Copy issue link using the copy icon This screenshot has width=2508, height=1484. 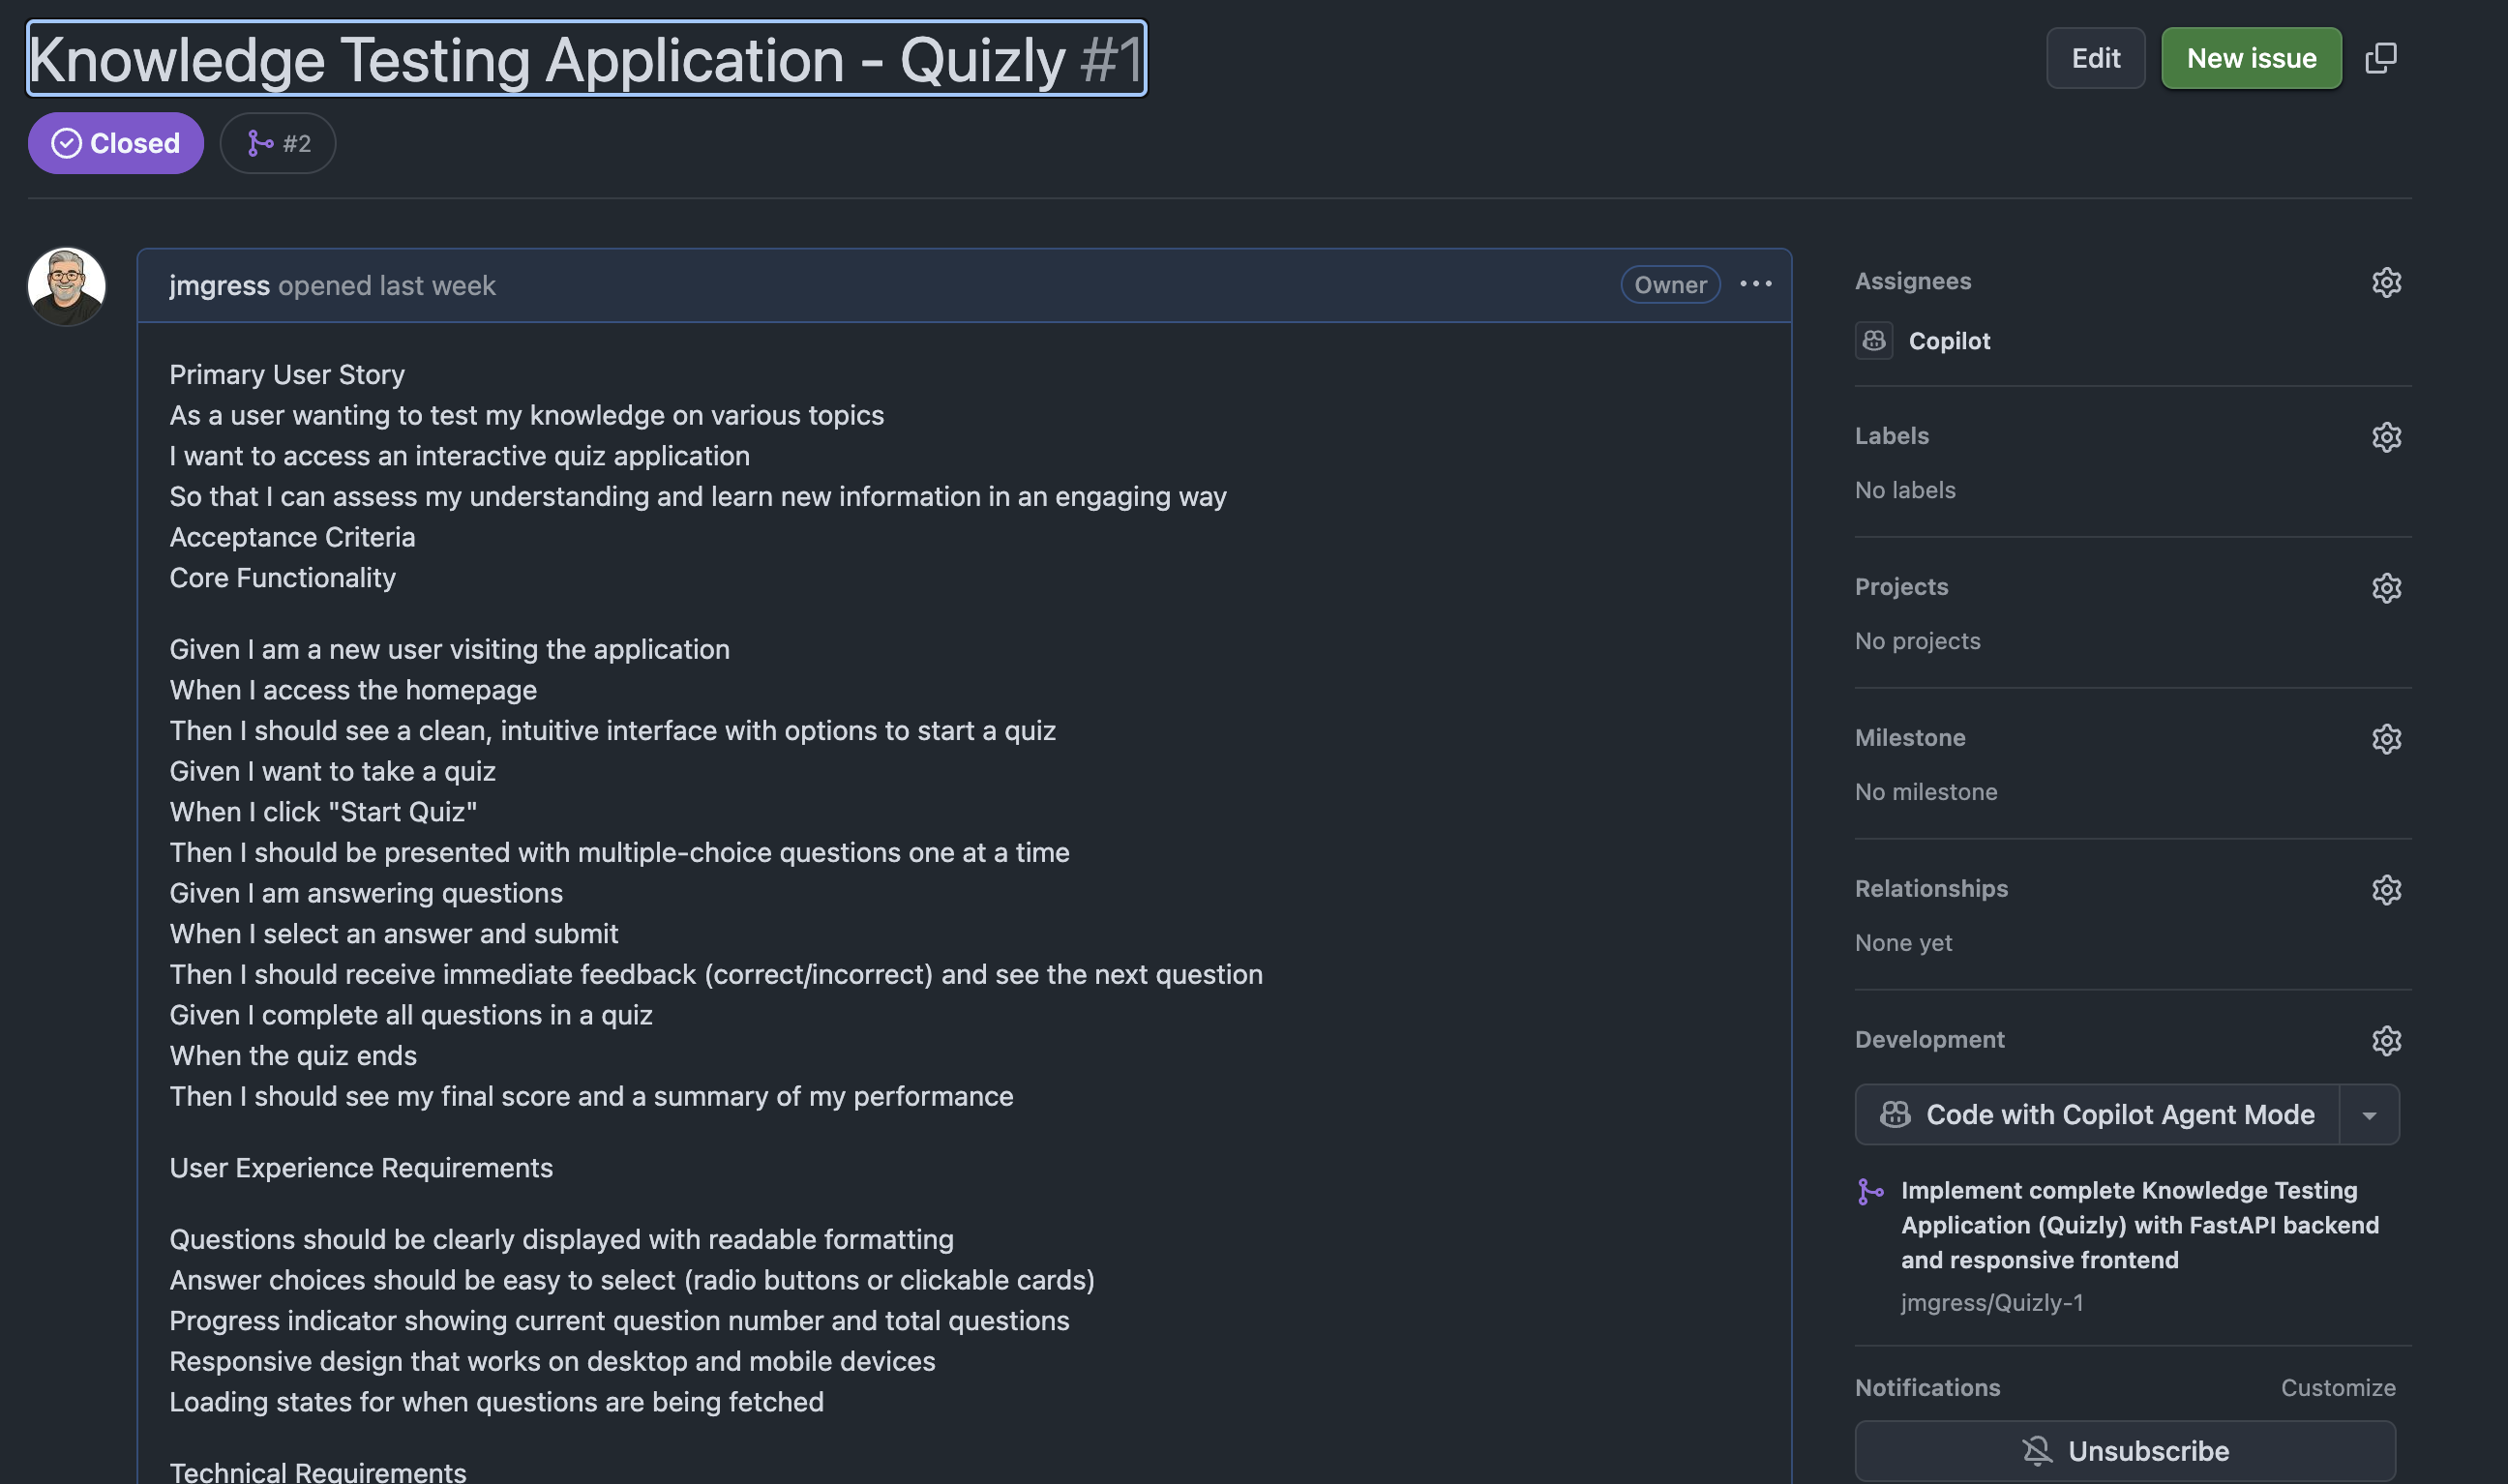click(x=2380, y=58)
